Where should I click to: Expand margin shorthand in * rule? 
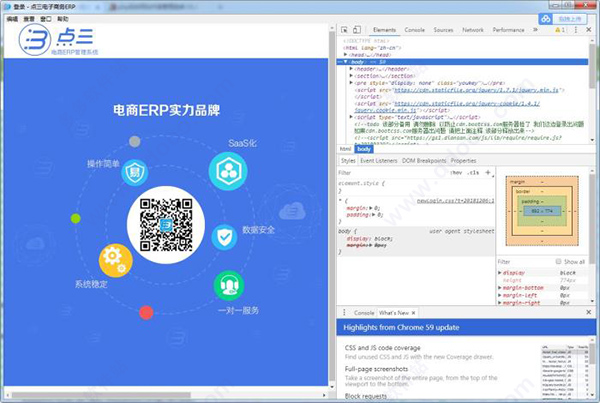pyautogui.click(x=370, y=208)
